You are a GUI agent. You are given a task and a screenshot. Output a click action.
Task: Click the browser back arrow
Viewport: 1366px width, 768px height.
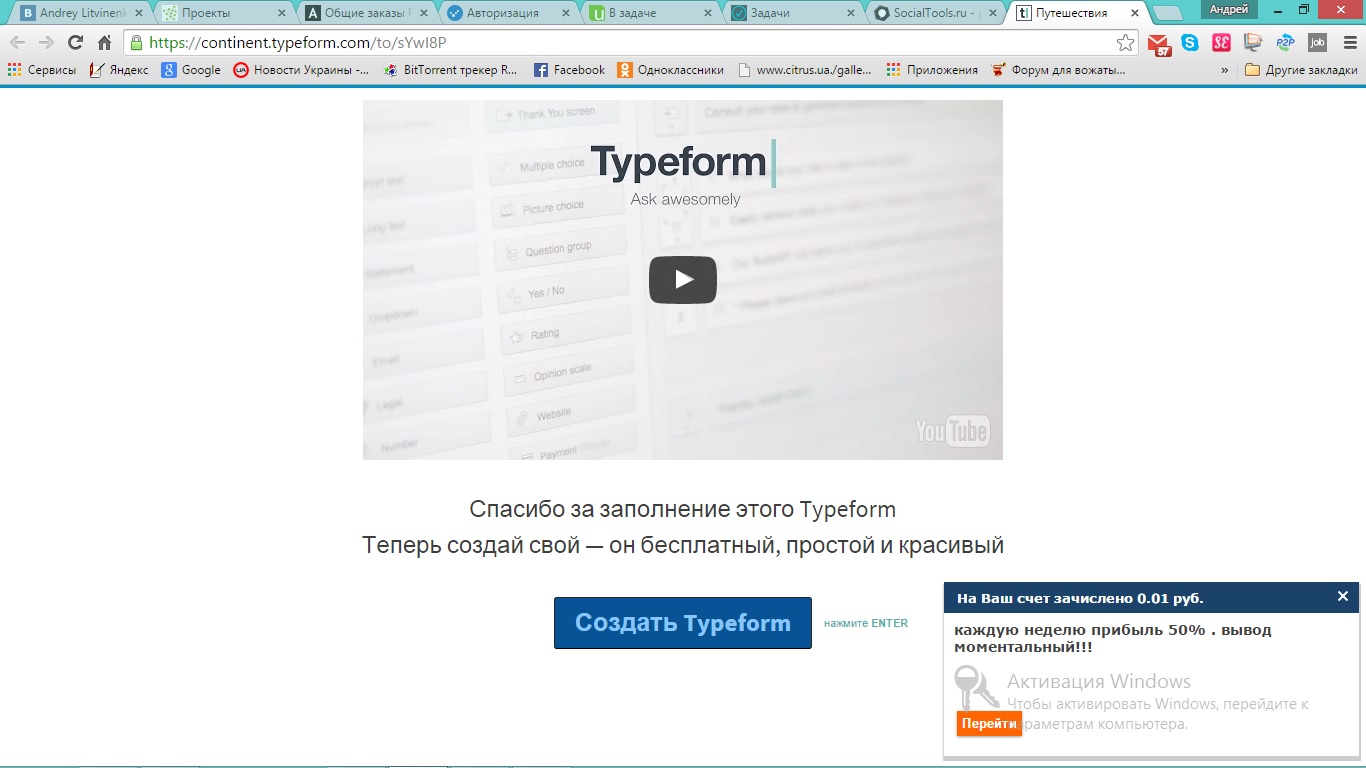click(x=17, y=43)
